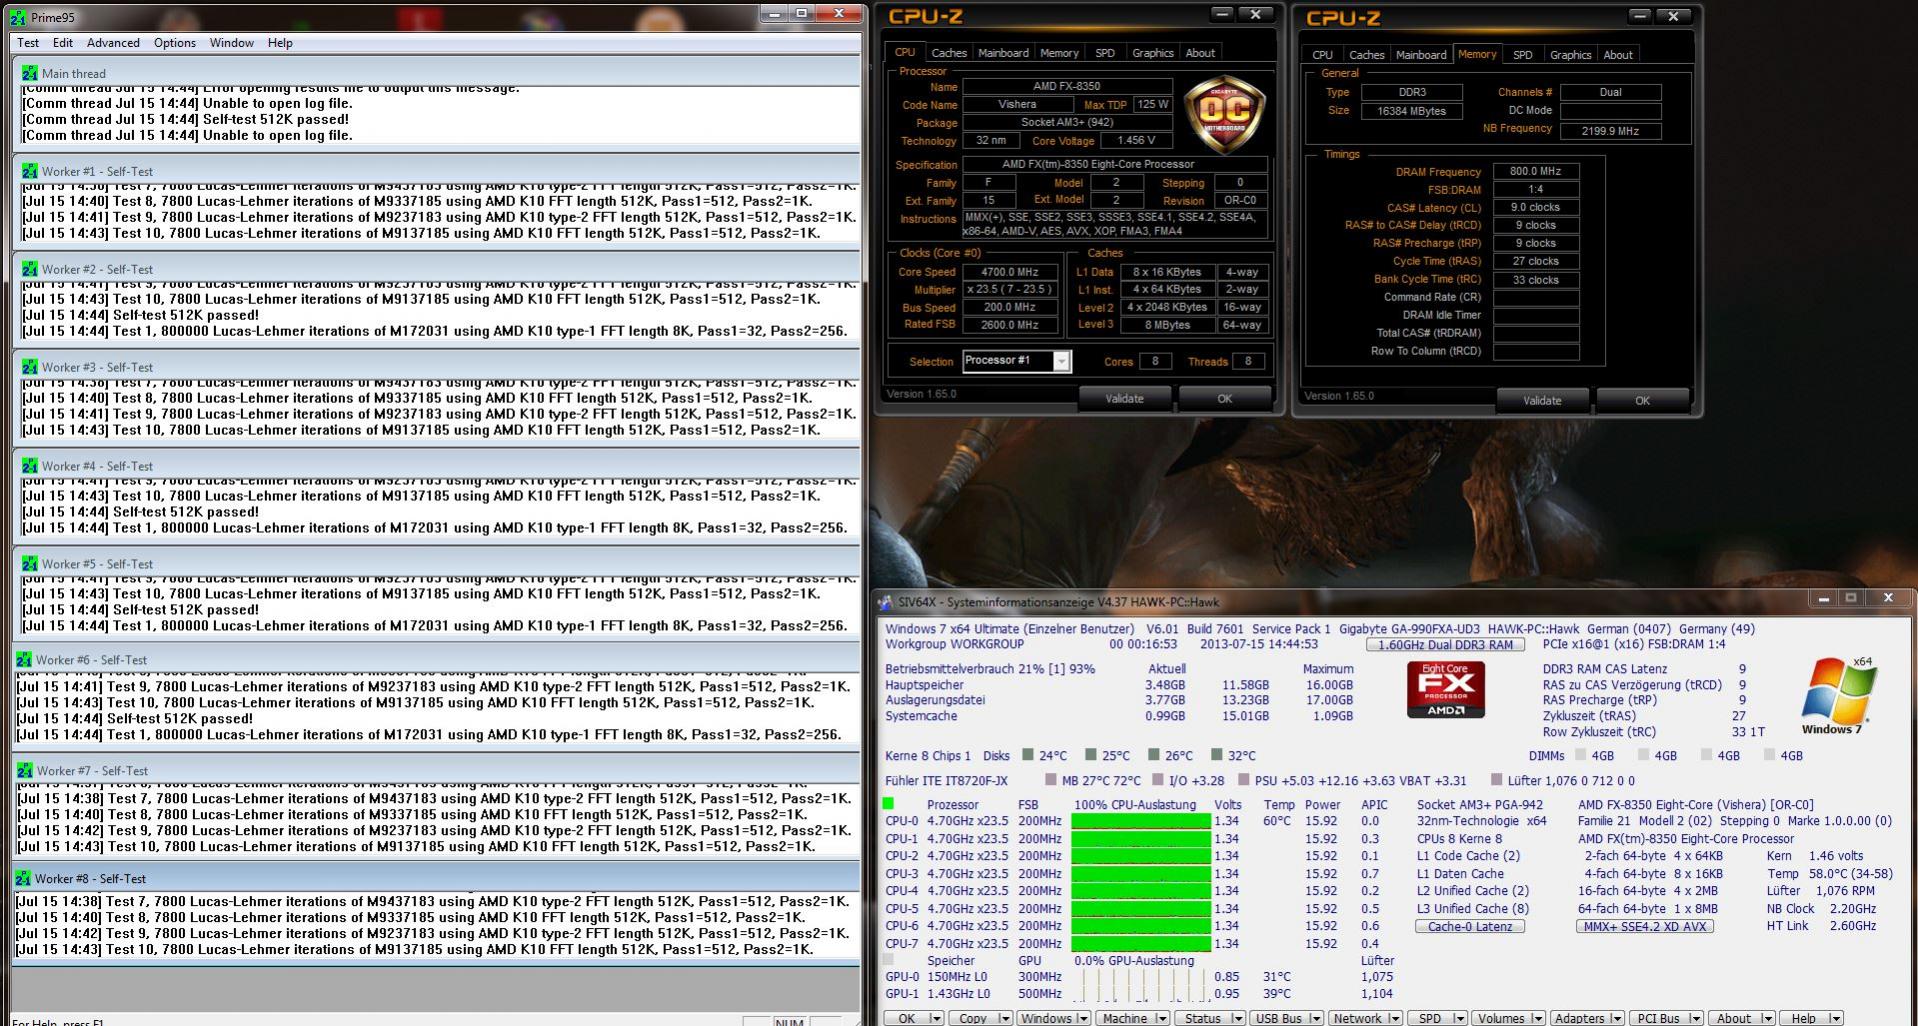
Task: Click the Worker #8 Self-Test window icon
Action: click(x=23, y=879)
